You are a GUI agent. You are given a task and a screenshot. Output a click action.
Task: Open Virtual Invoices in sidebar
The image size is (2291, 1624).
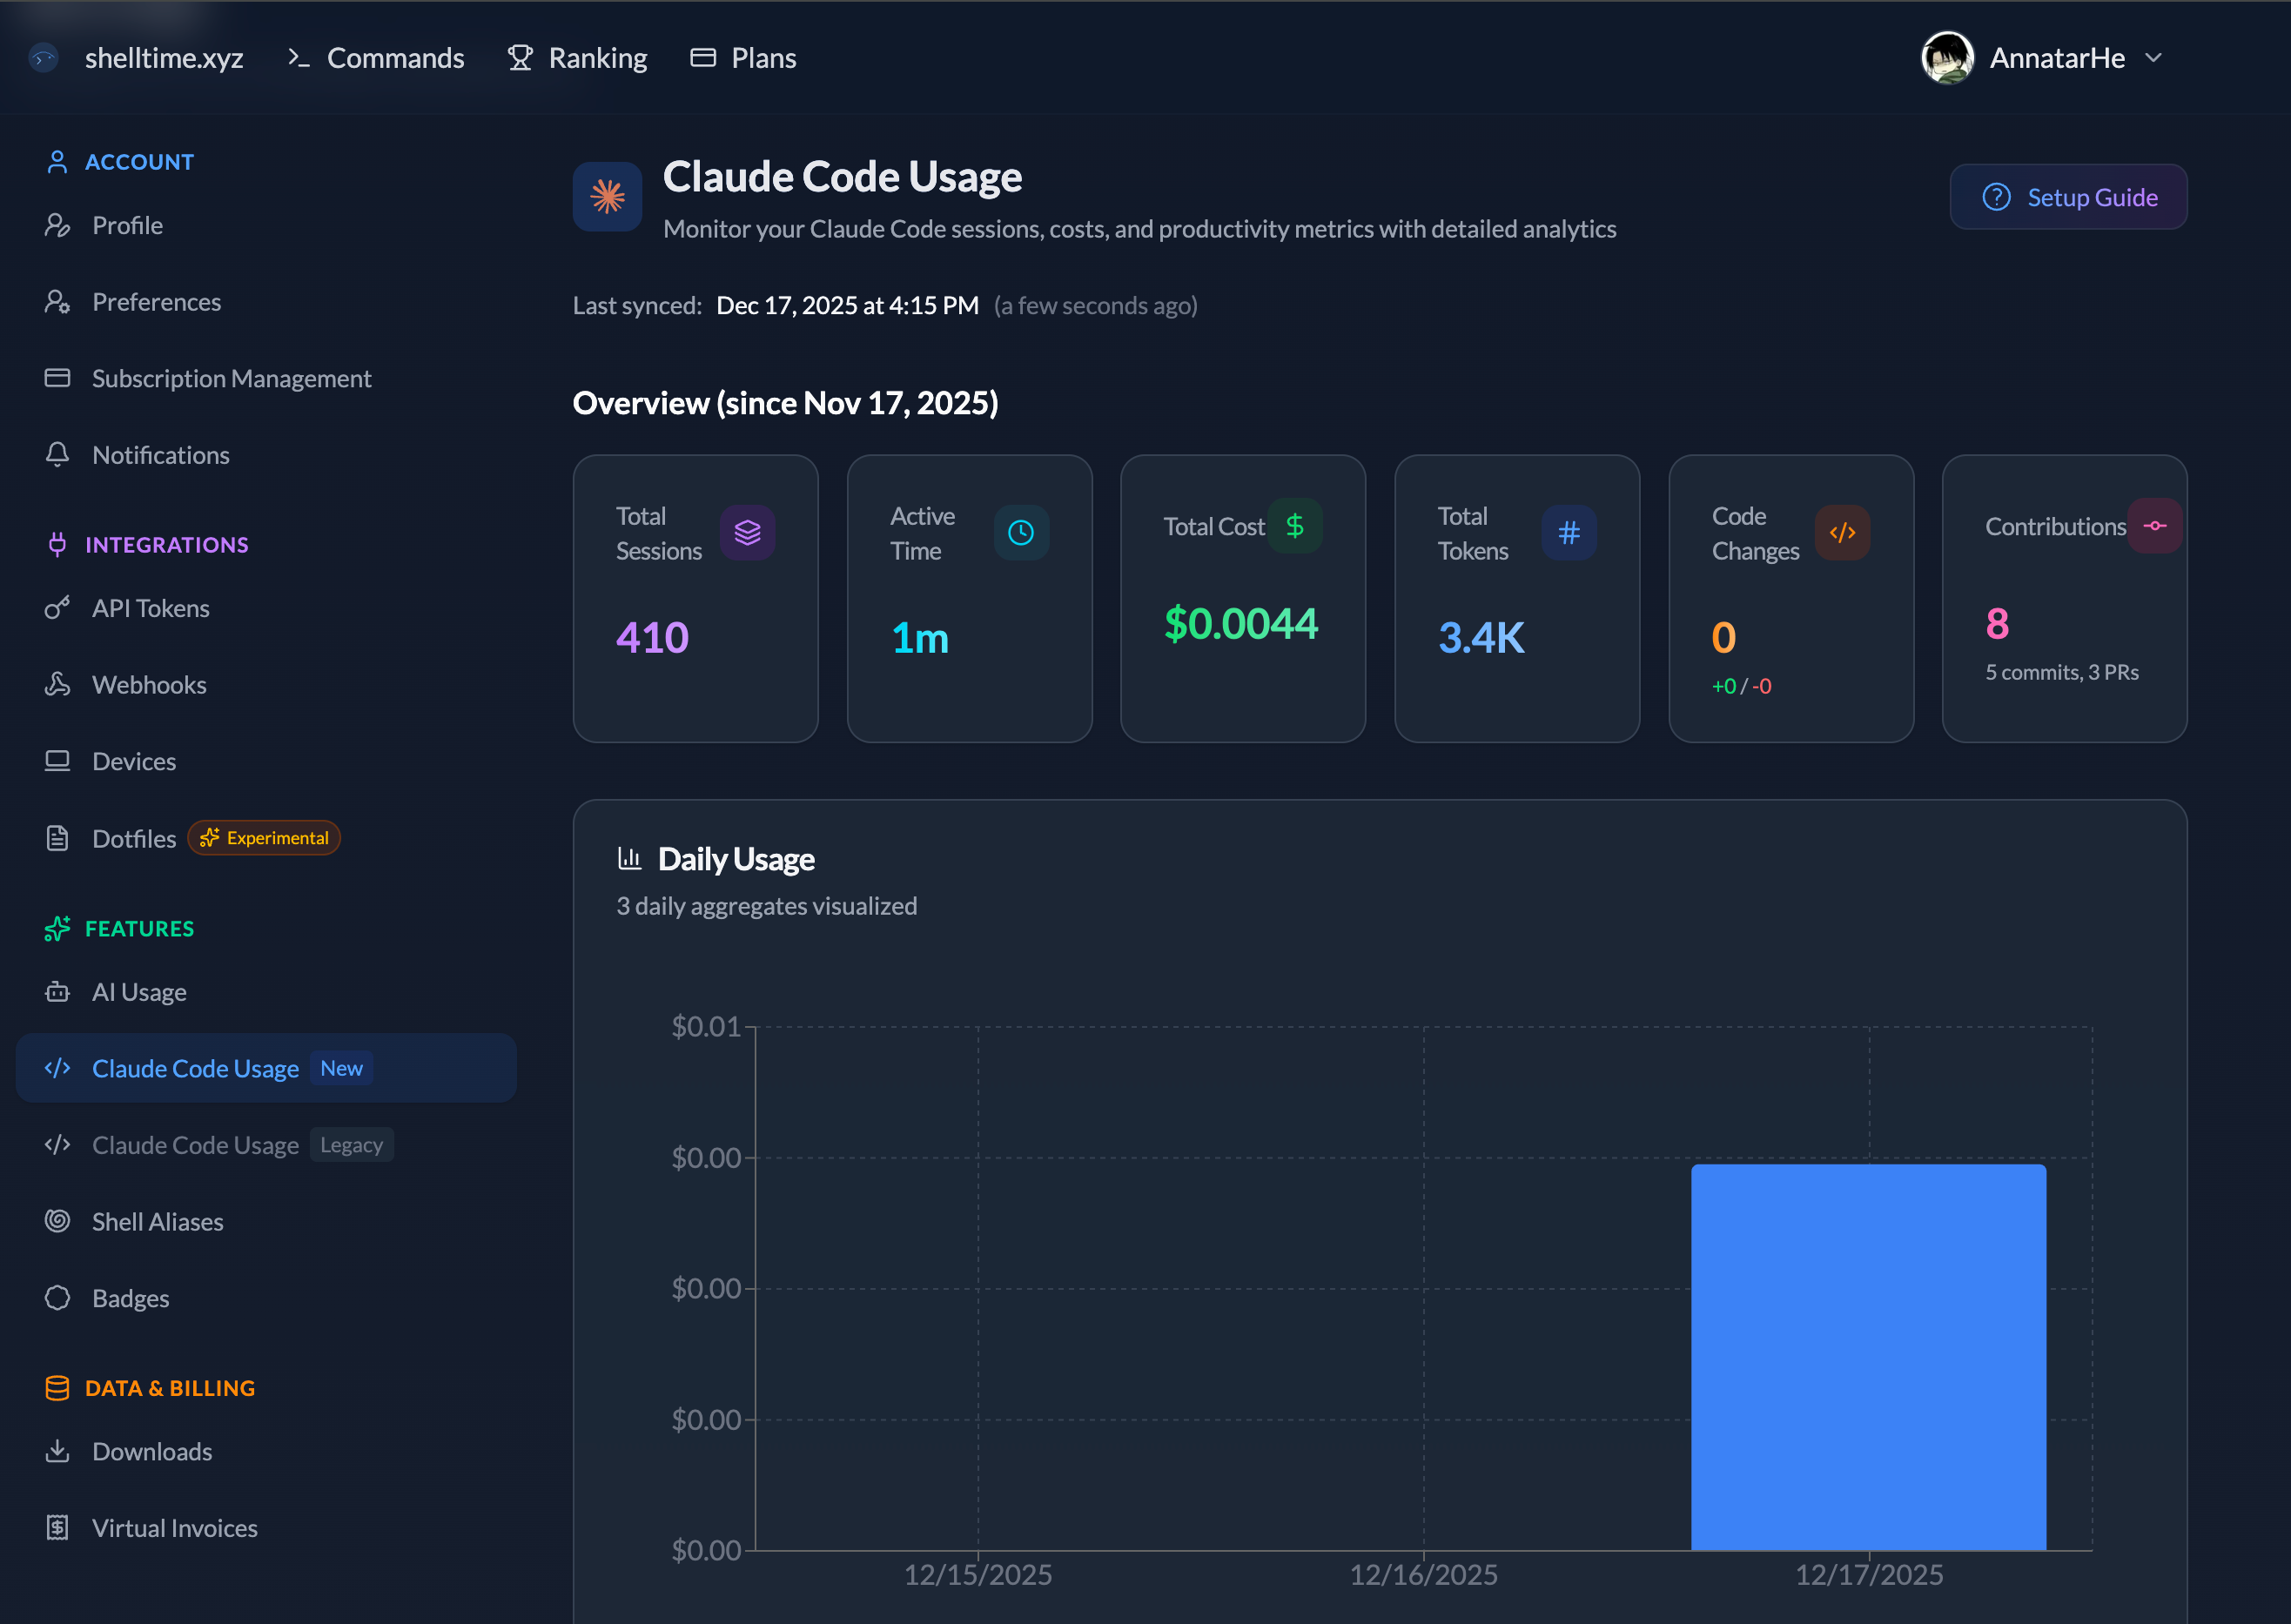point(174,1528)
